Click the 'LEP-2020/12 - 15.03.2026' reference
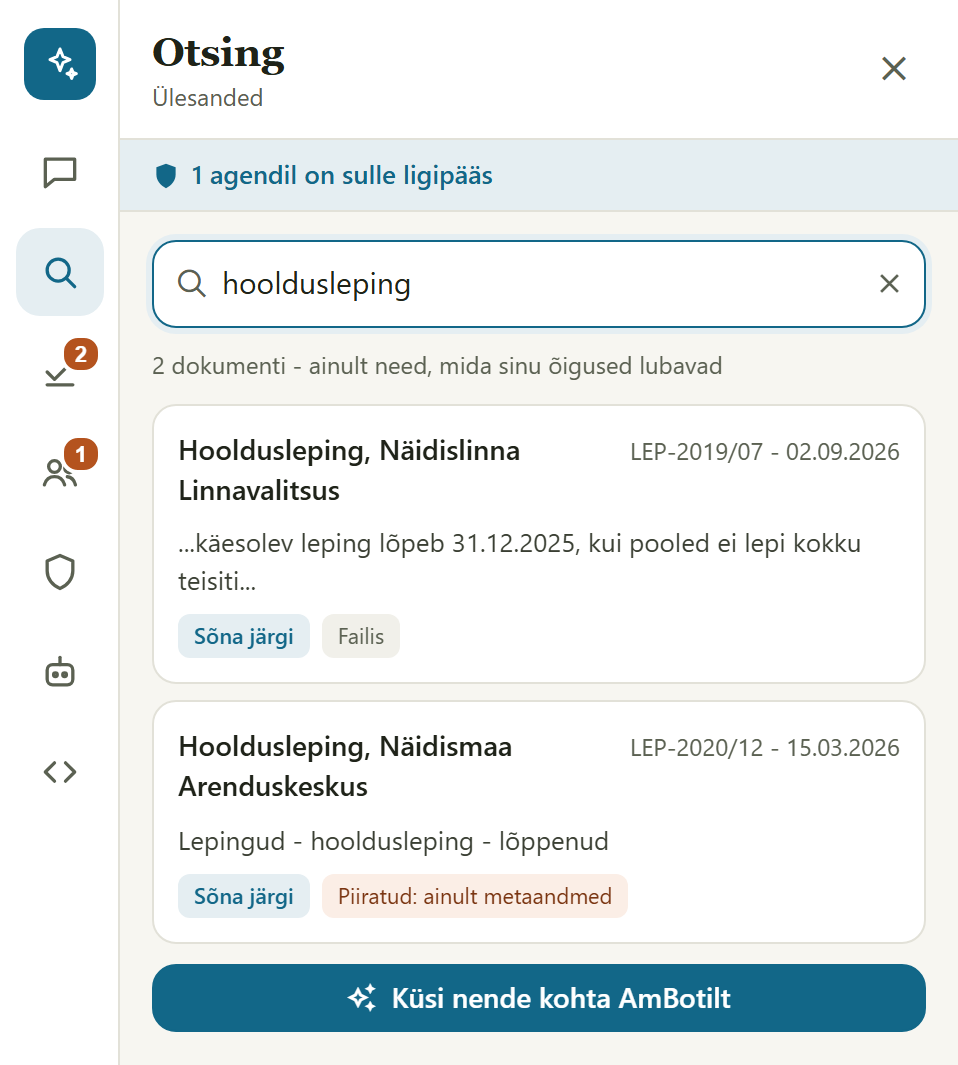 pyautogui.click(x=765, y=748)
